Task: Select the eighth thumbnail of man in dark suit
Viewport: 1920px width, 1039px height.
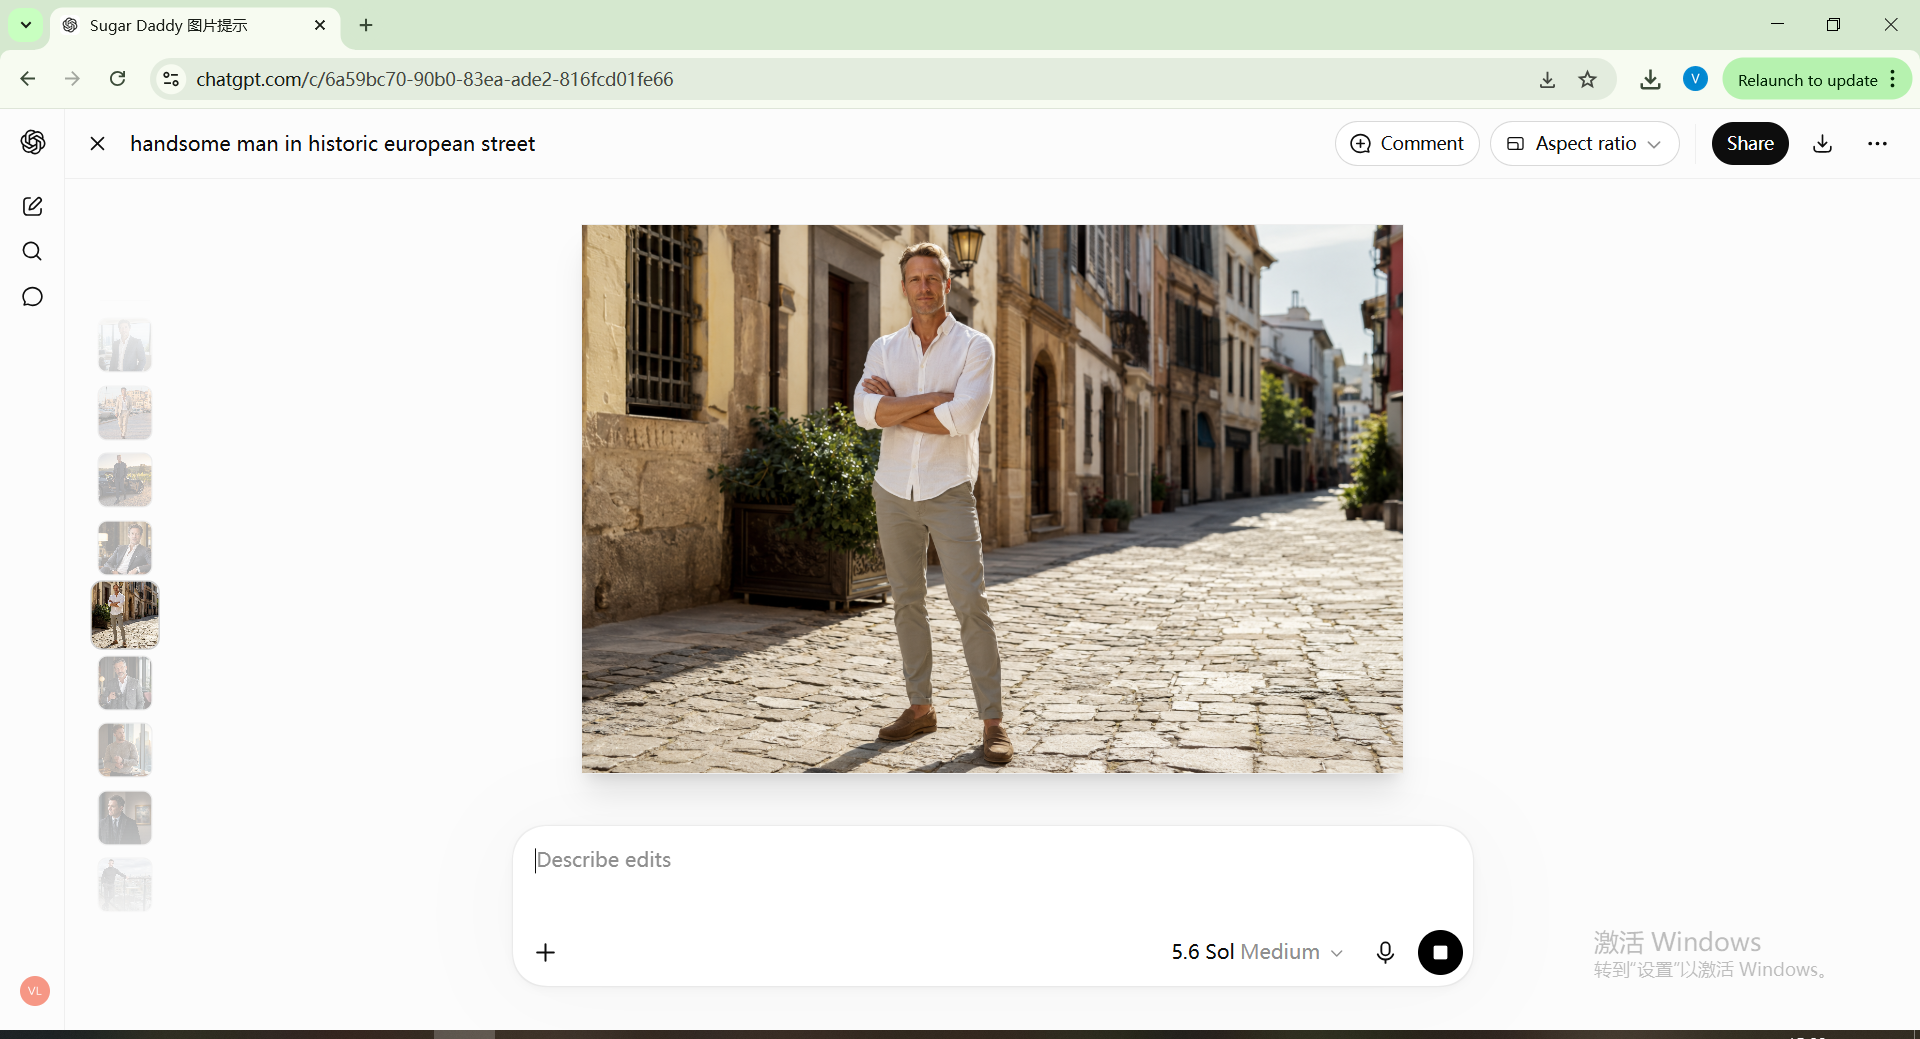Action: [125, 818]
